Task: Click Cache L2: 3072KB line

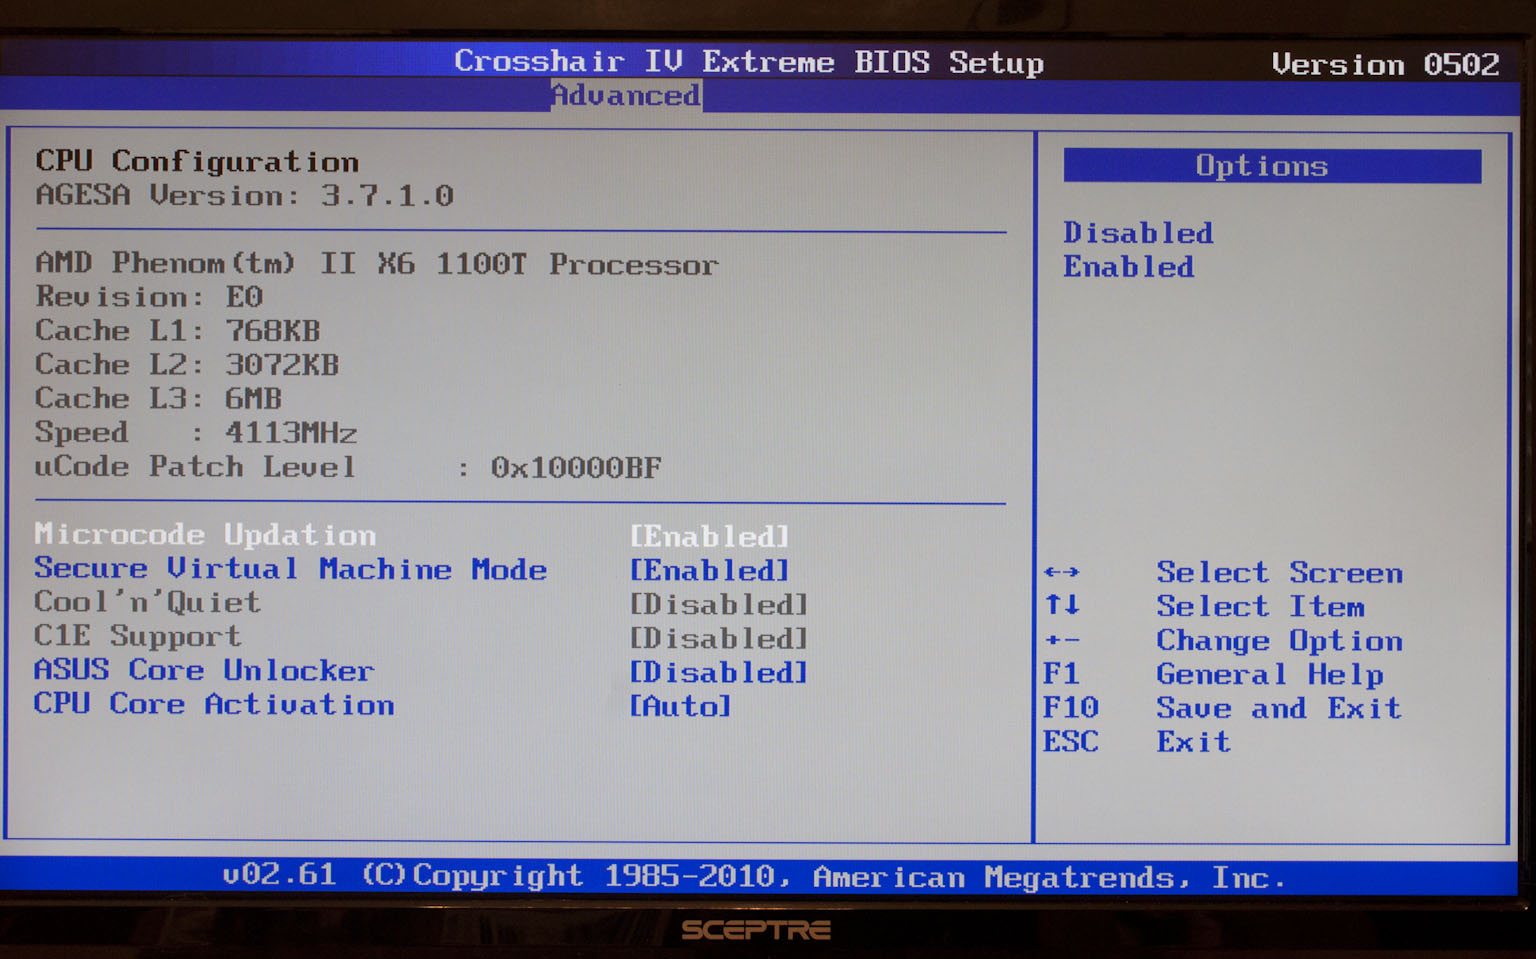Action: tap(187, 365)
